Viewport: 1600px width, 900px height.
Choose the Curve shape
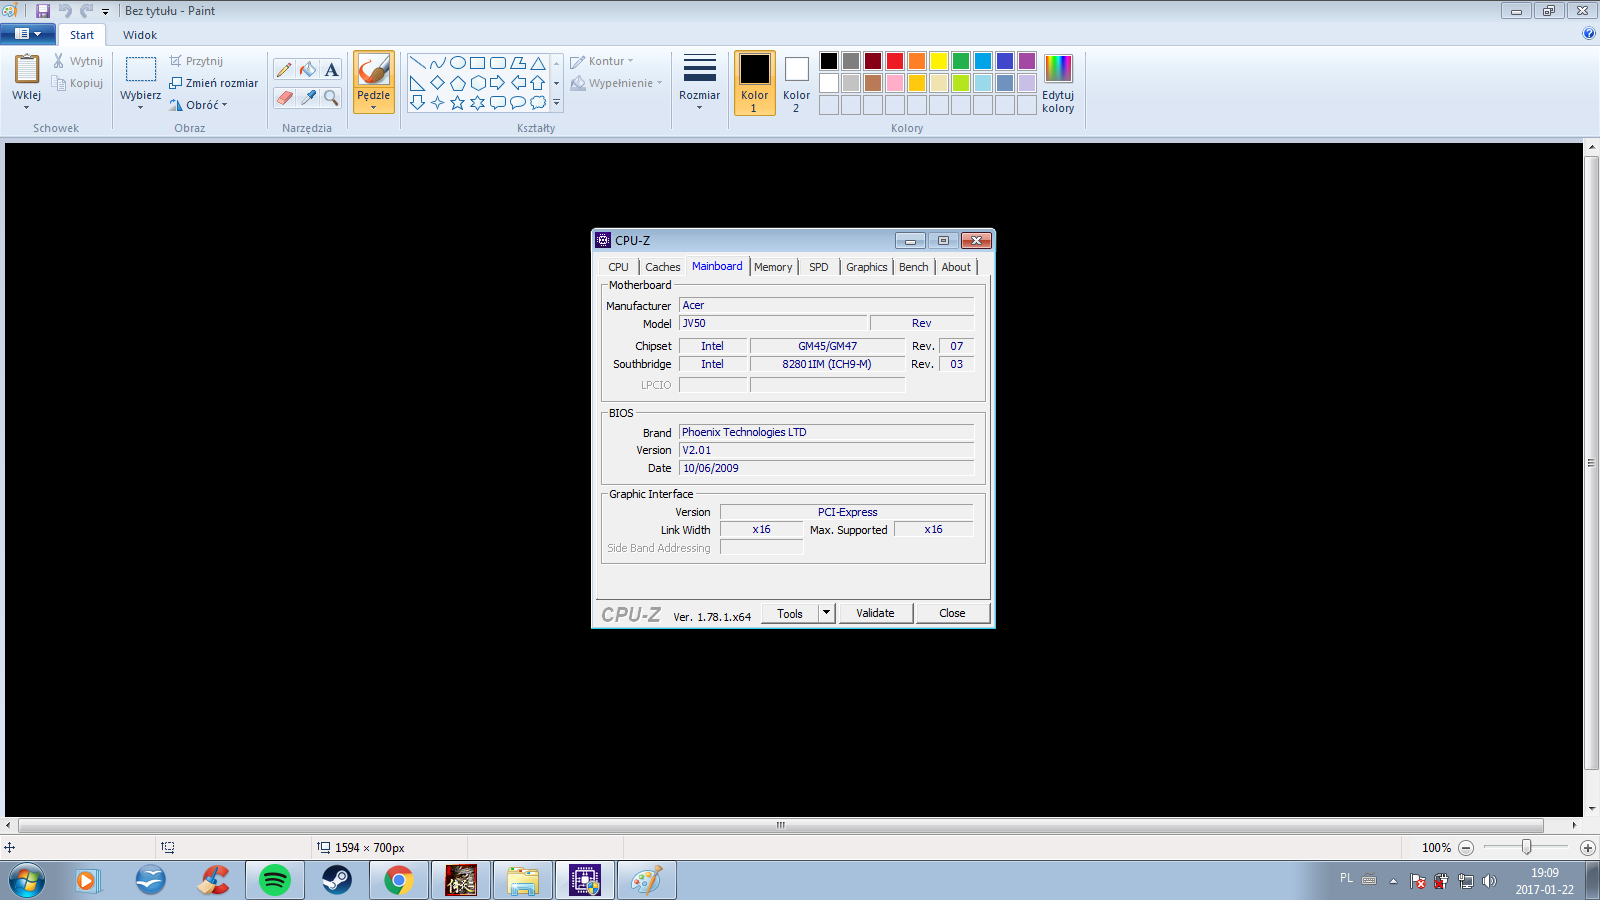(x=438, y=63)
